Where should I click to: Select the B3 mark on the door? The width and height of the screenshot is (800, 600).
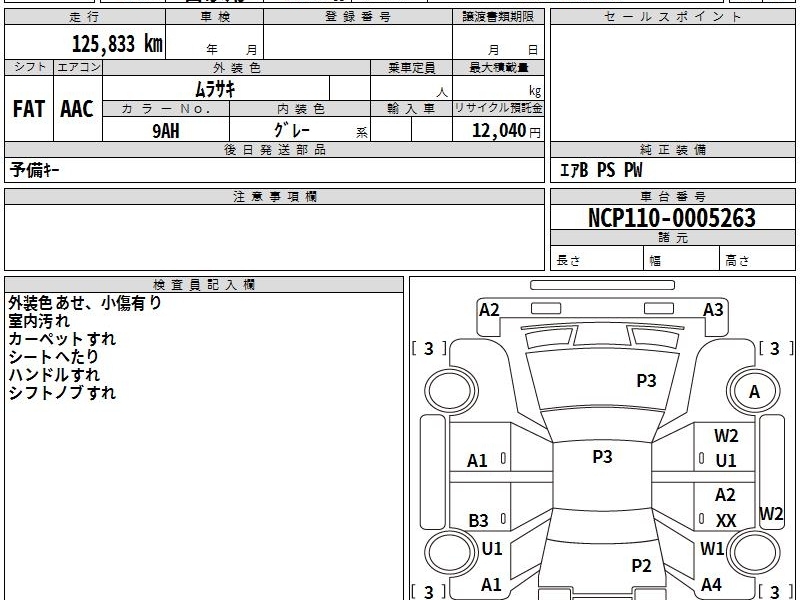478,521
